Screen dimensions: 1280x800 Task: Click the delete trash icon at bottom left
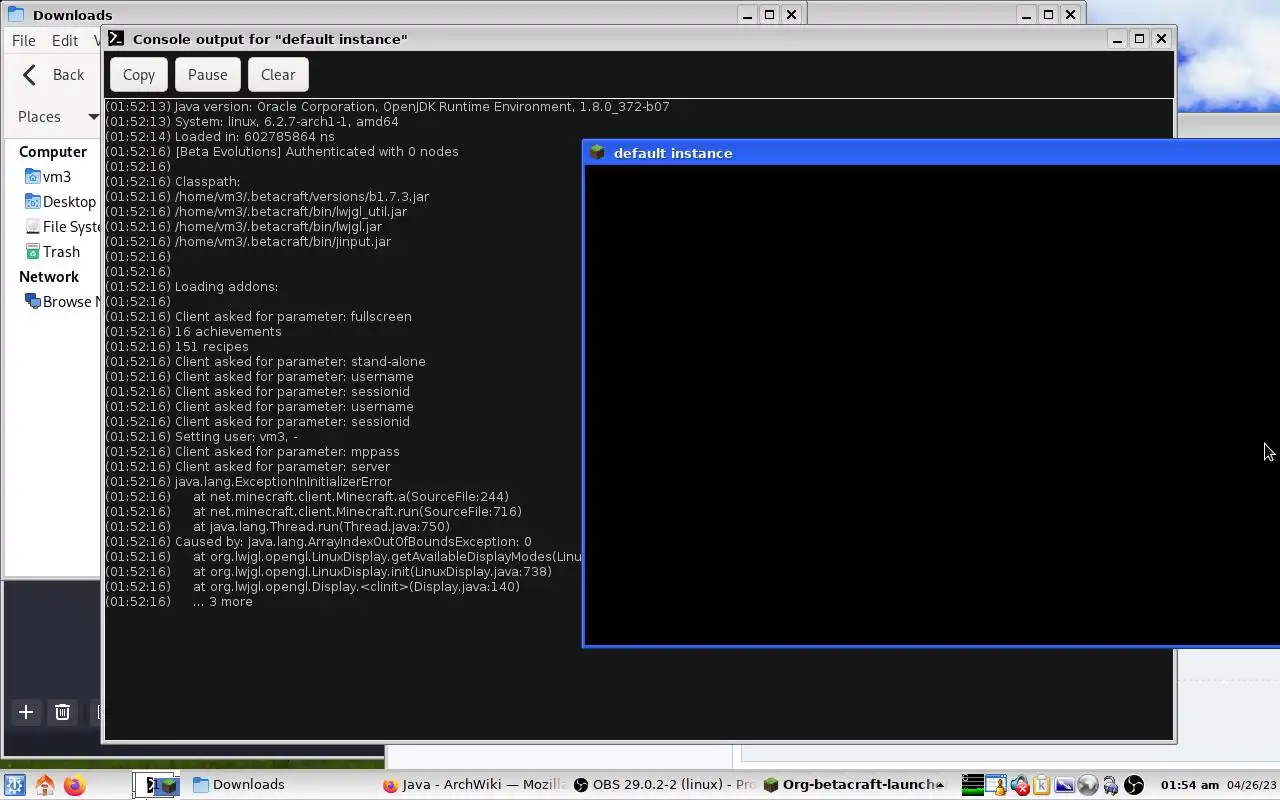click(x=62, y=712)
